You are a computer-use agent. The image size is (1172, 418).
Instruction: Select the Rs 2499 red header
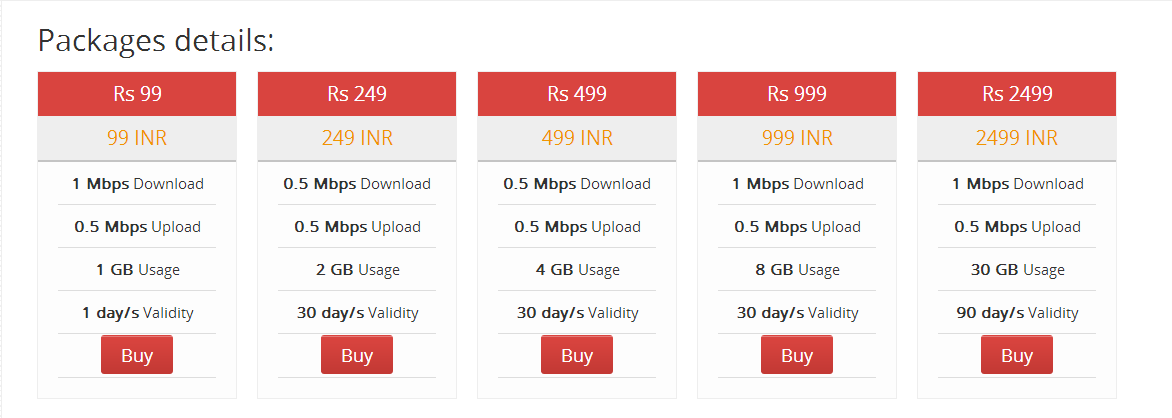click(1017, 94)
